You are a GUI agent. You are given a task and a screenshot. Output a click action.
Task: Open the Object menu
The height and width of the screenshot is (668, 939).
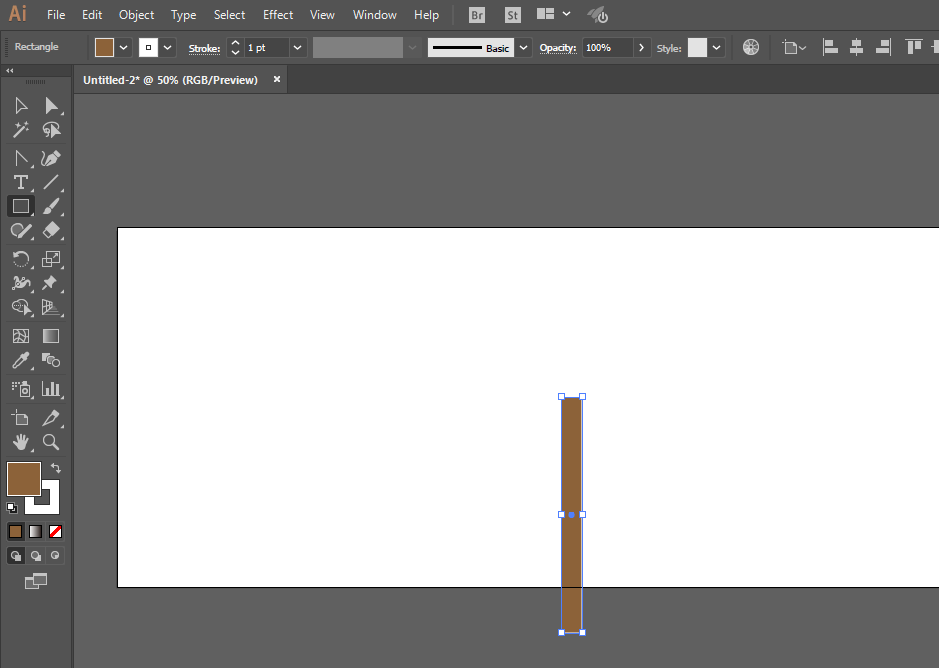pyautogui.click(x=136, y=15)
